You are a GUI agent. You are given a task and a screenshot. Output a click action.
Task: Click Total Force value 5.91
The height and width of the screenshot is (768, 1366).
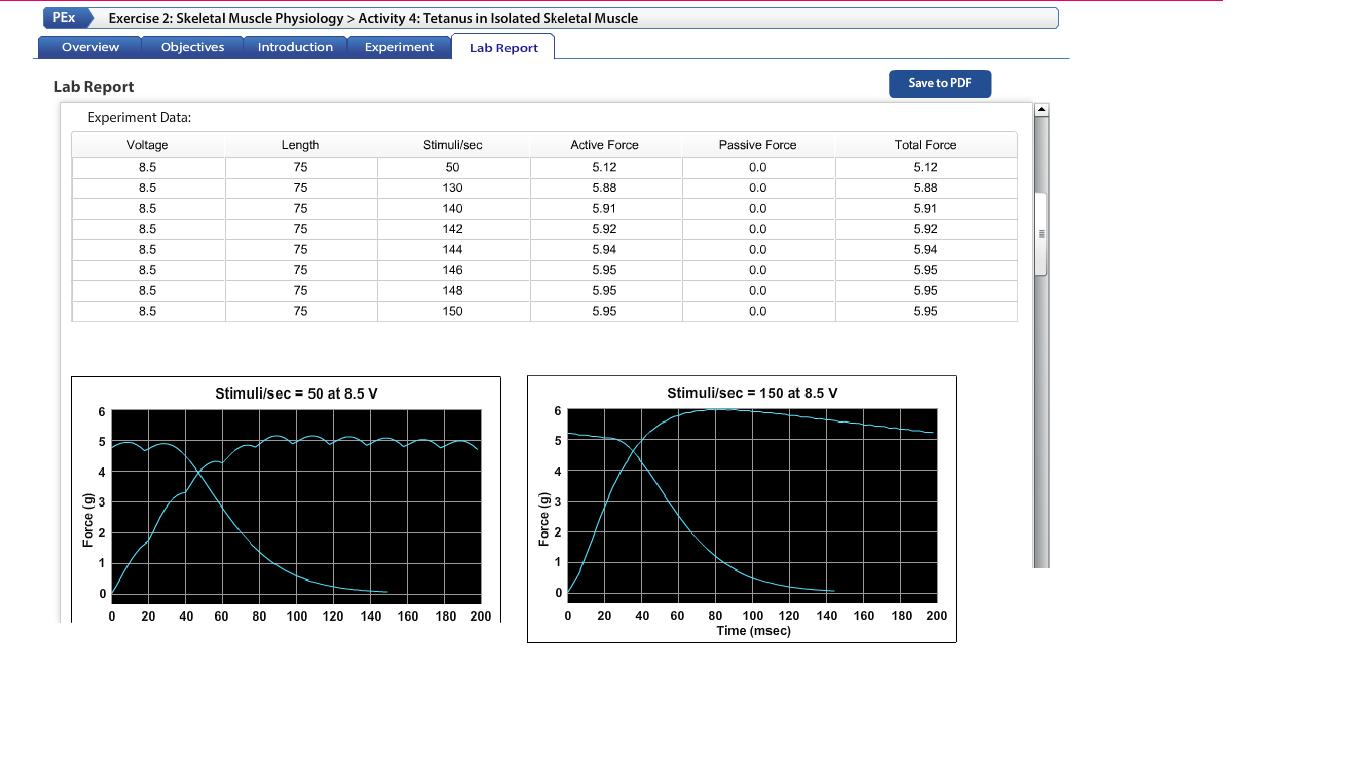pyautogui.click(x=926, y=208)
